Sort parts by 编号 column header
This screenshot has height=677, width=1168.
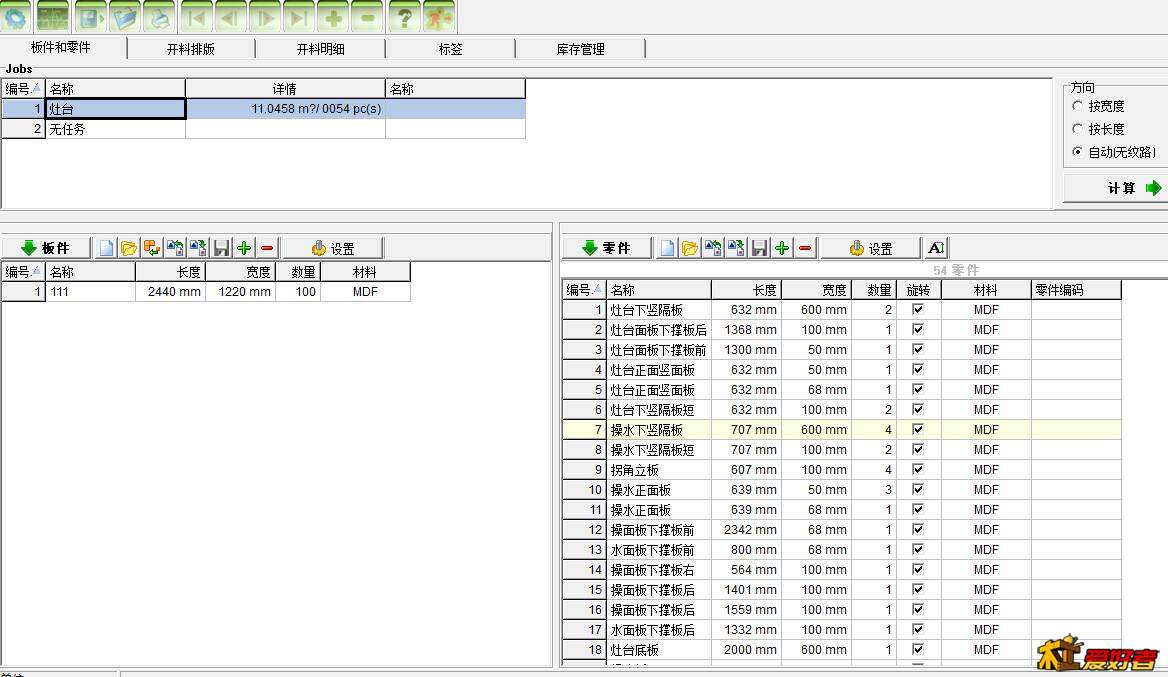[583, 290]
